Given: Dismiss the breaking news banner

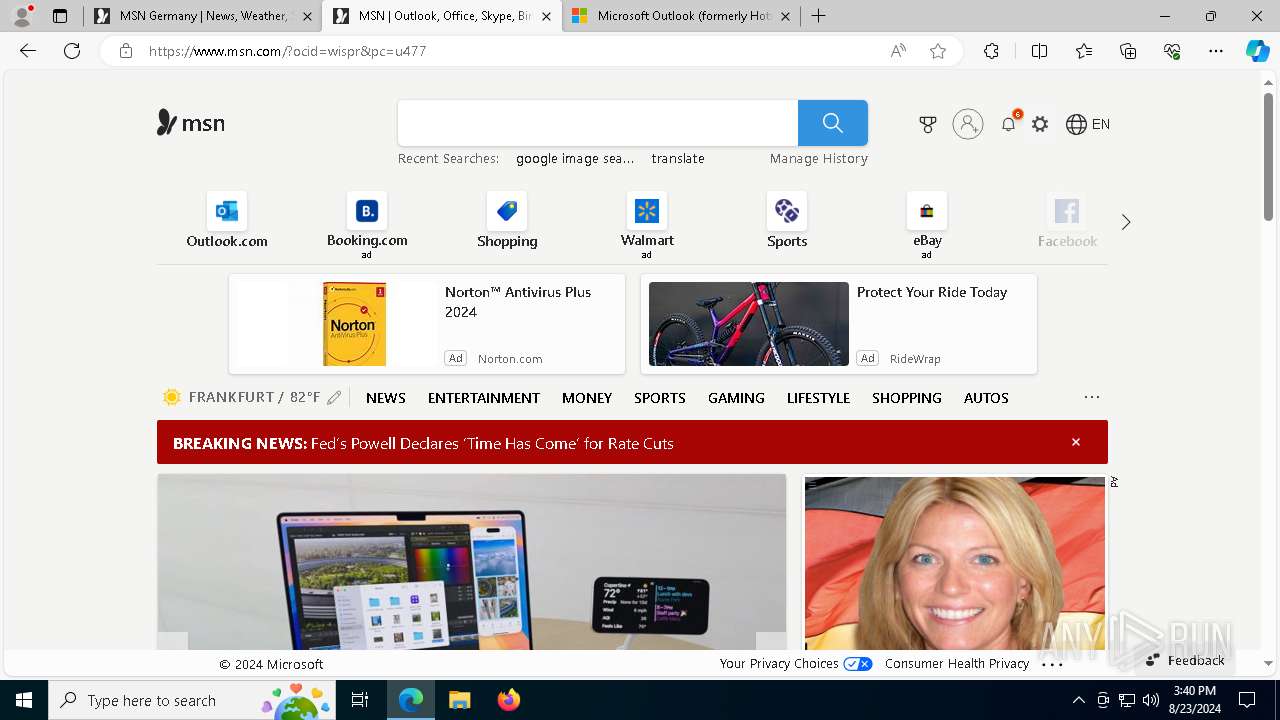Looking at the screenshot, I should [1076, 442].
